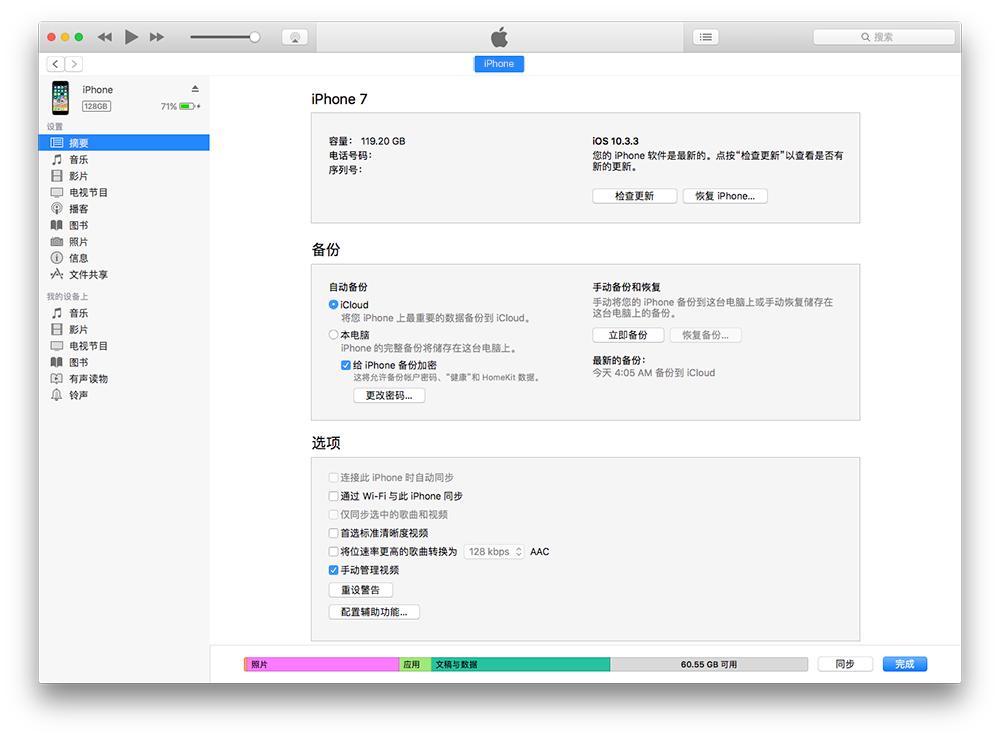Open 电视节目 under the 设置 section
Image resolution: width=1000 pixels, height=738 pixels.
point(124,193)
